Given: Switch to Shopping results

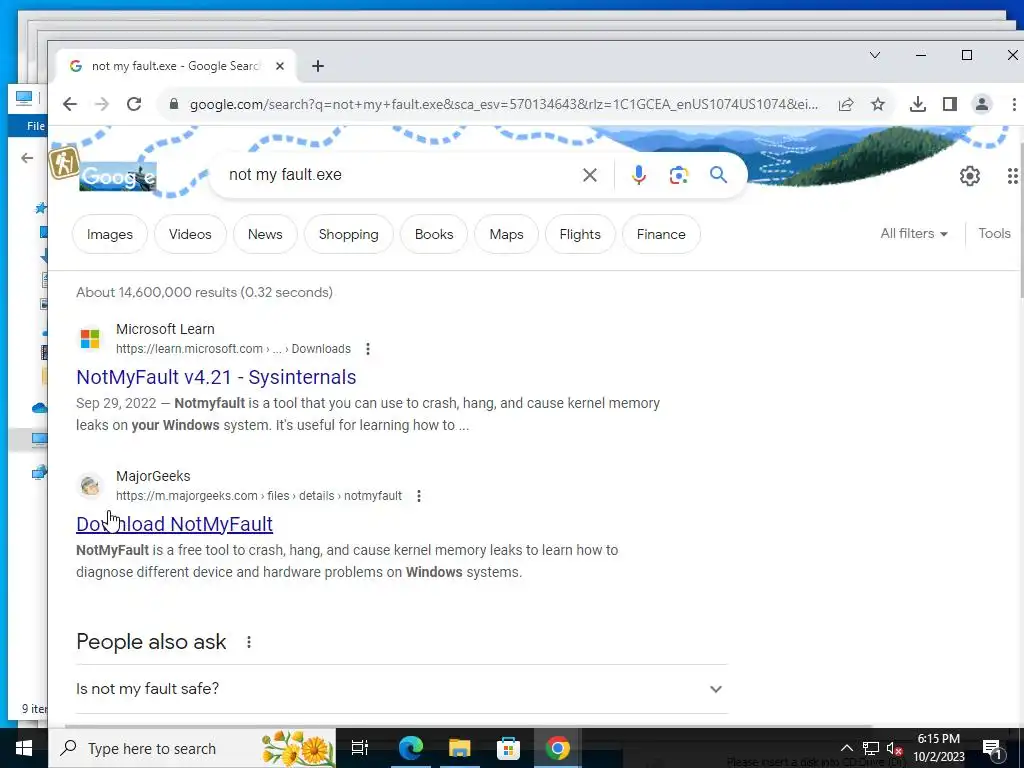Looking at the screenshot, I should 349,234.
